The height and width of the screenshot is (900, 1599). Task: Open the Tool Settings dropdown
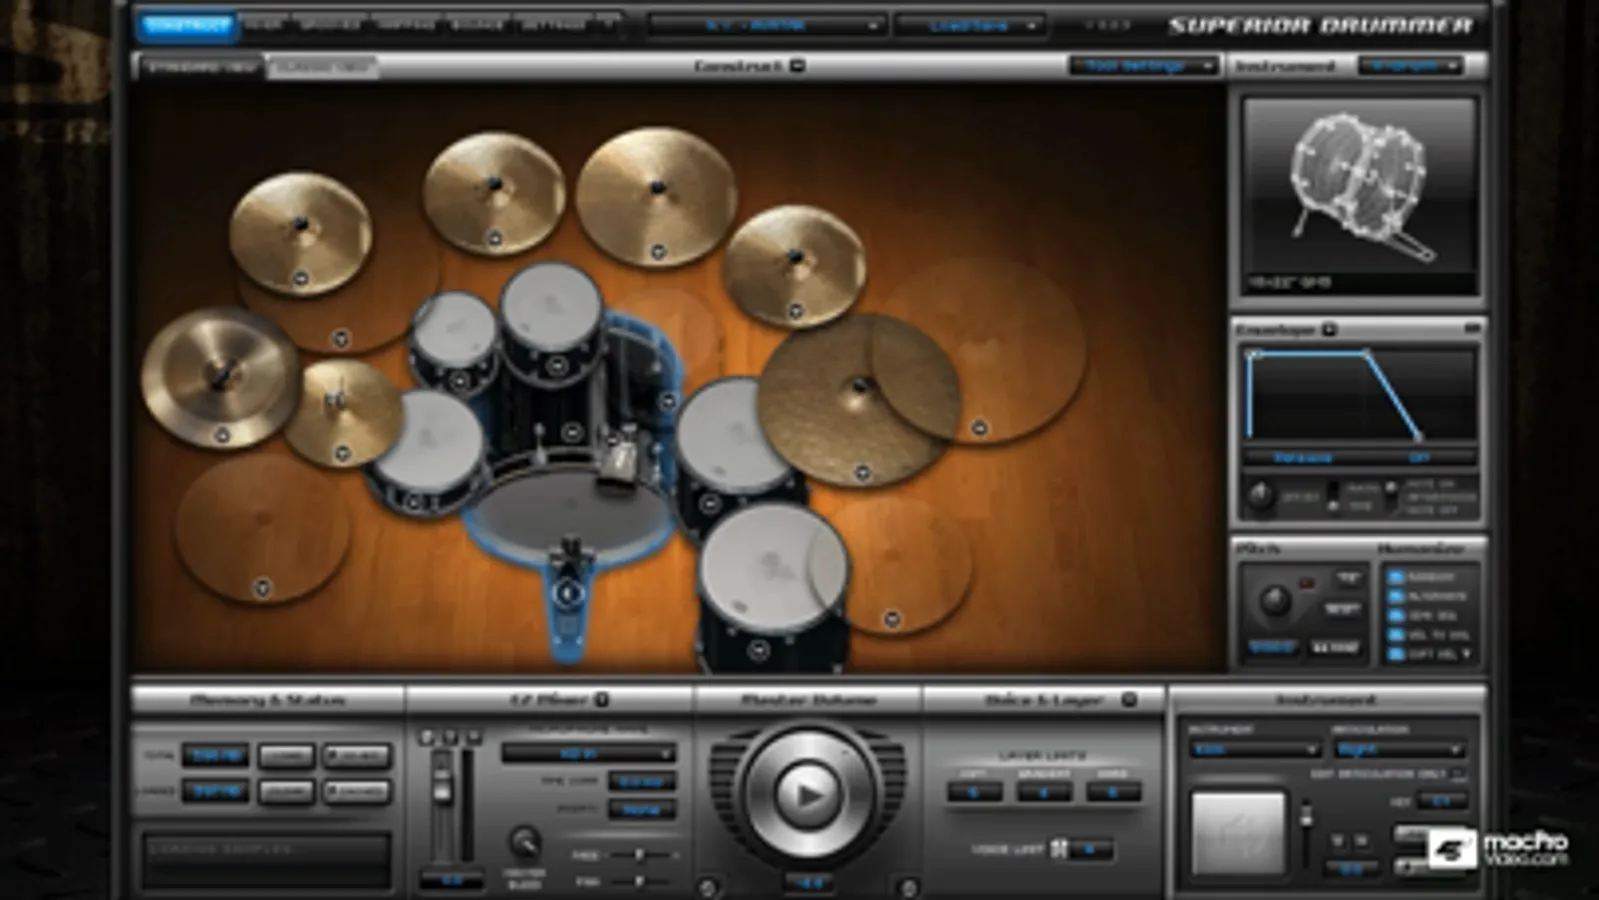[x=1143, y=66]
